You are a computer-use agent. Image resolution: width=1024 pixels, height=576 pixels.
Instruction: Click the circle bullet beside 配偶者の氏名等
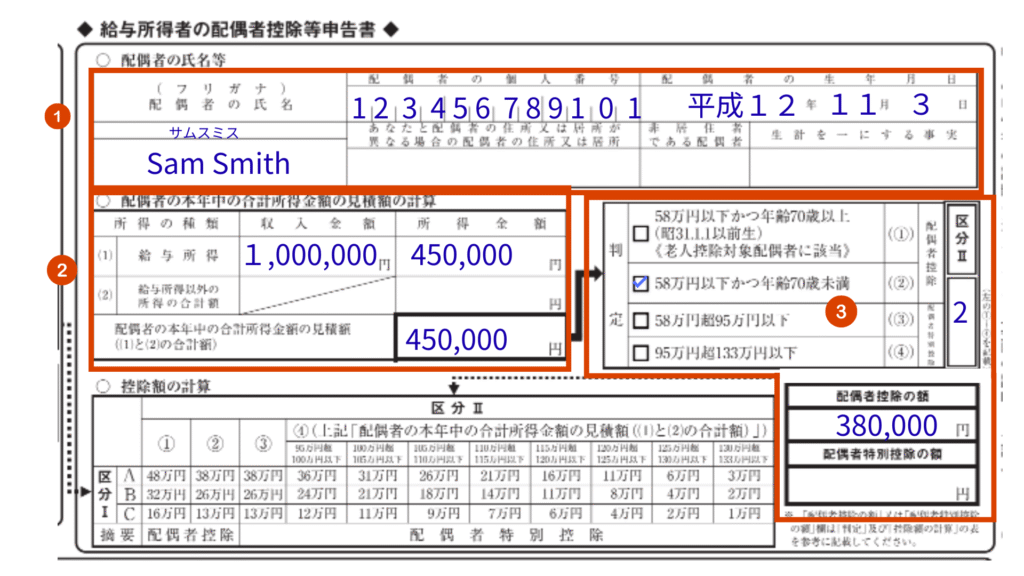pyautogui.click(x=103, y=59)
